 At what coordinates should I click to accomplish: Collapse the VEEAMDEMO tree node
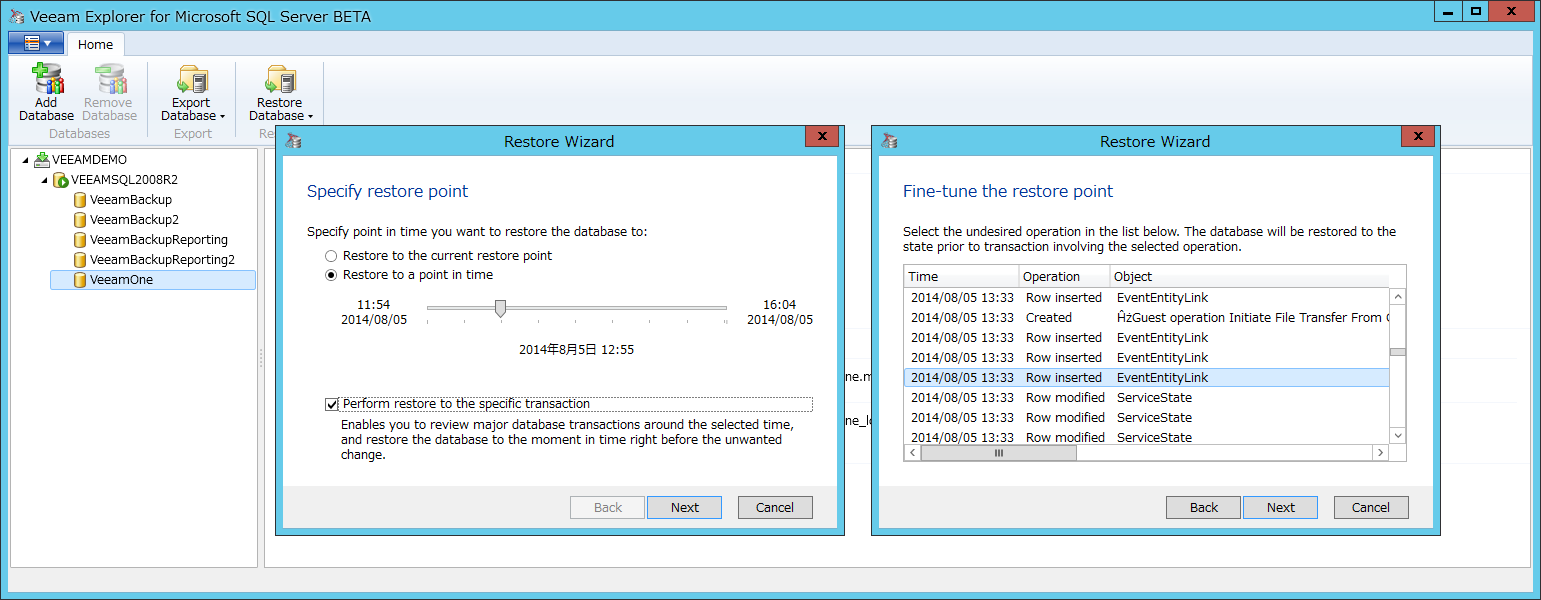(x=25, y=160)
